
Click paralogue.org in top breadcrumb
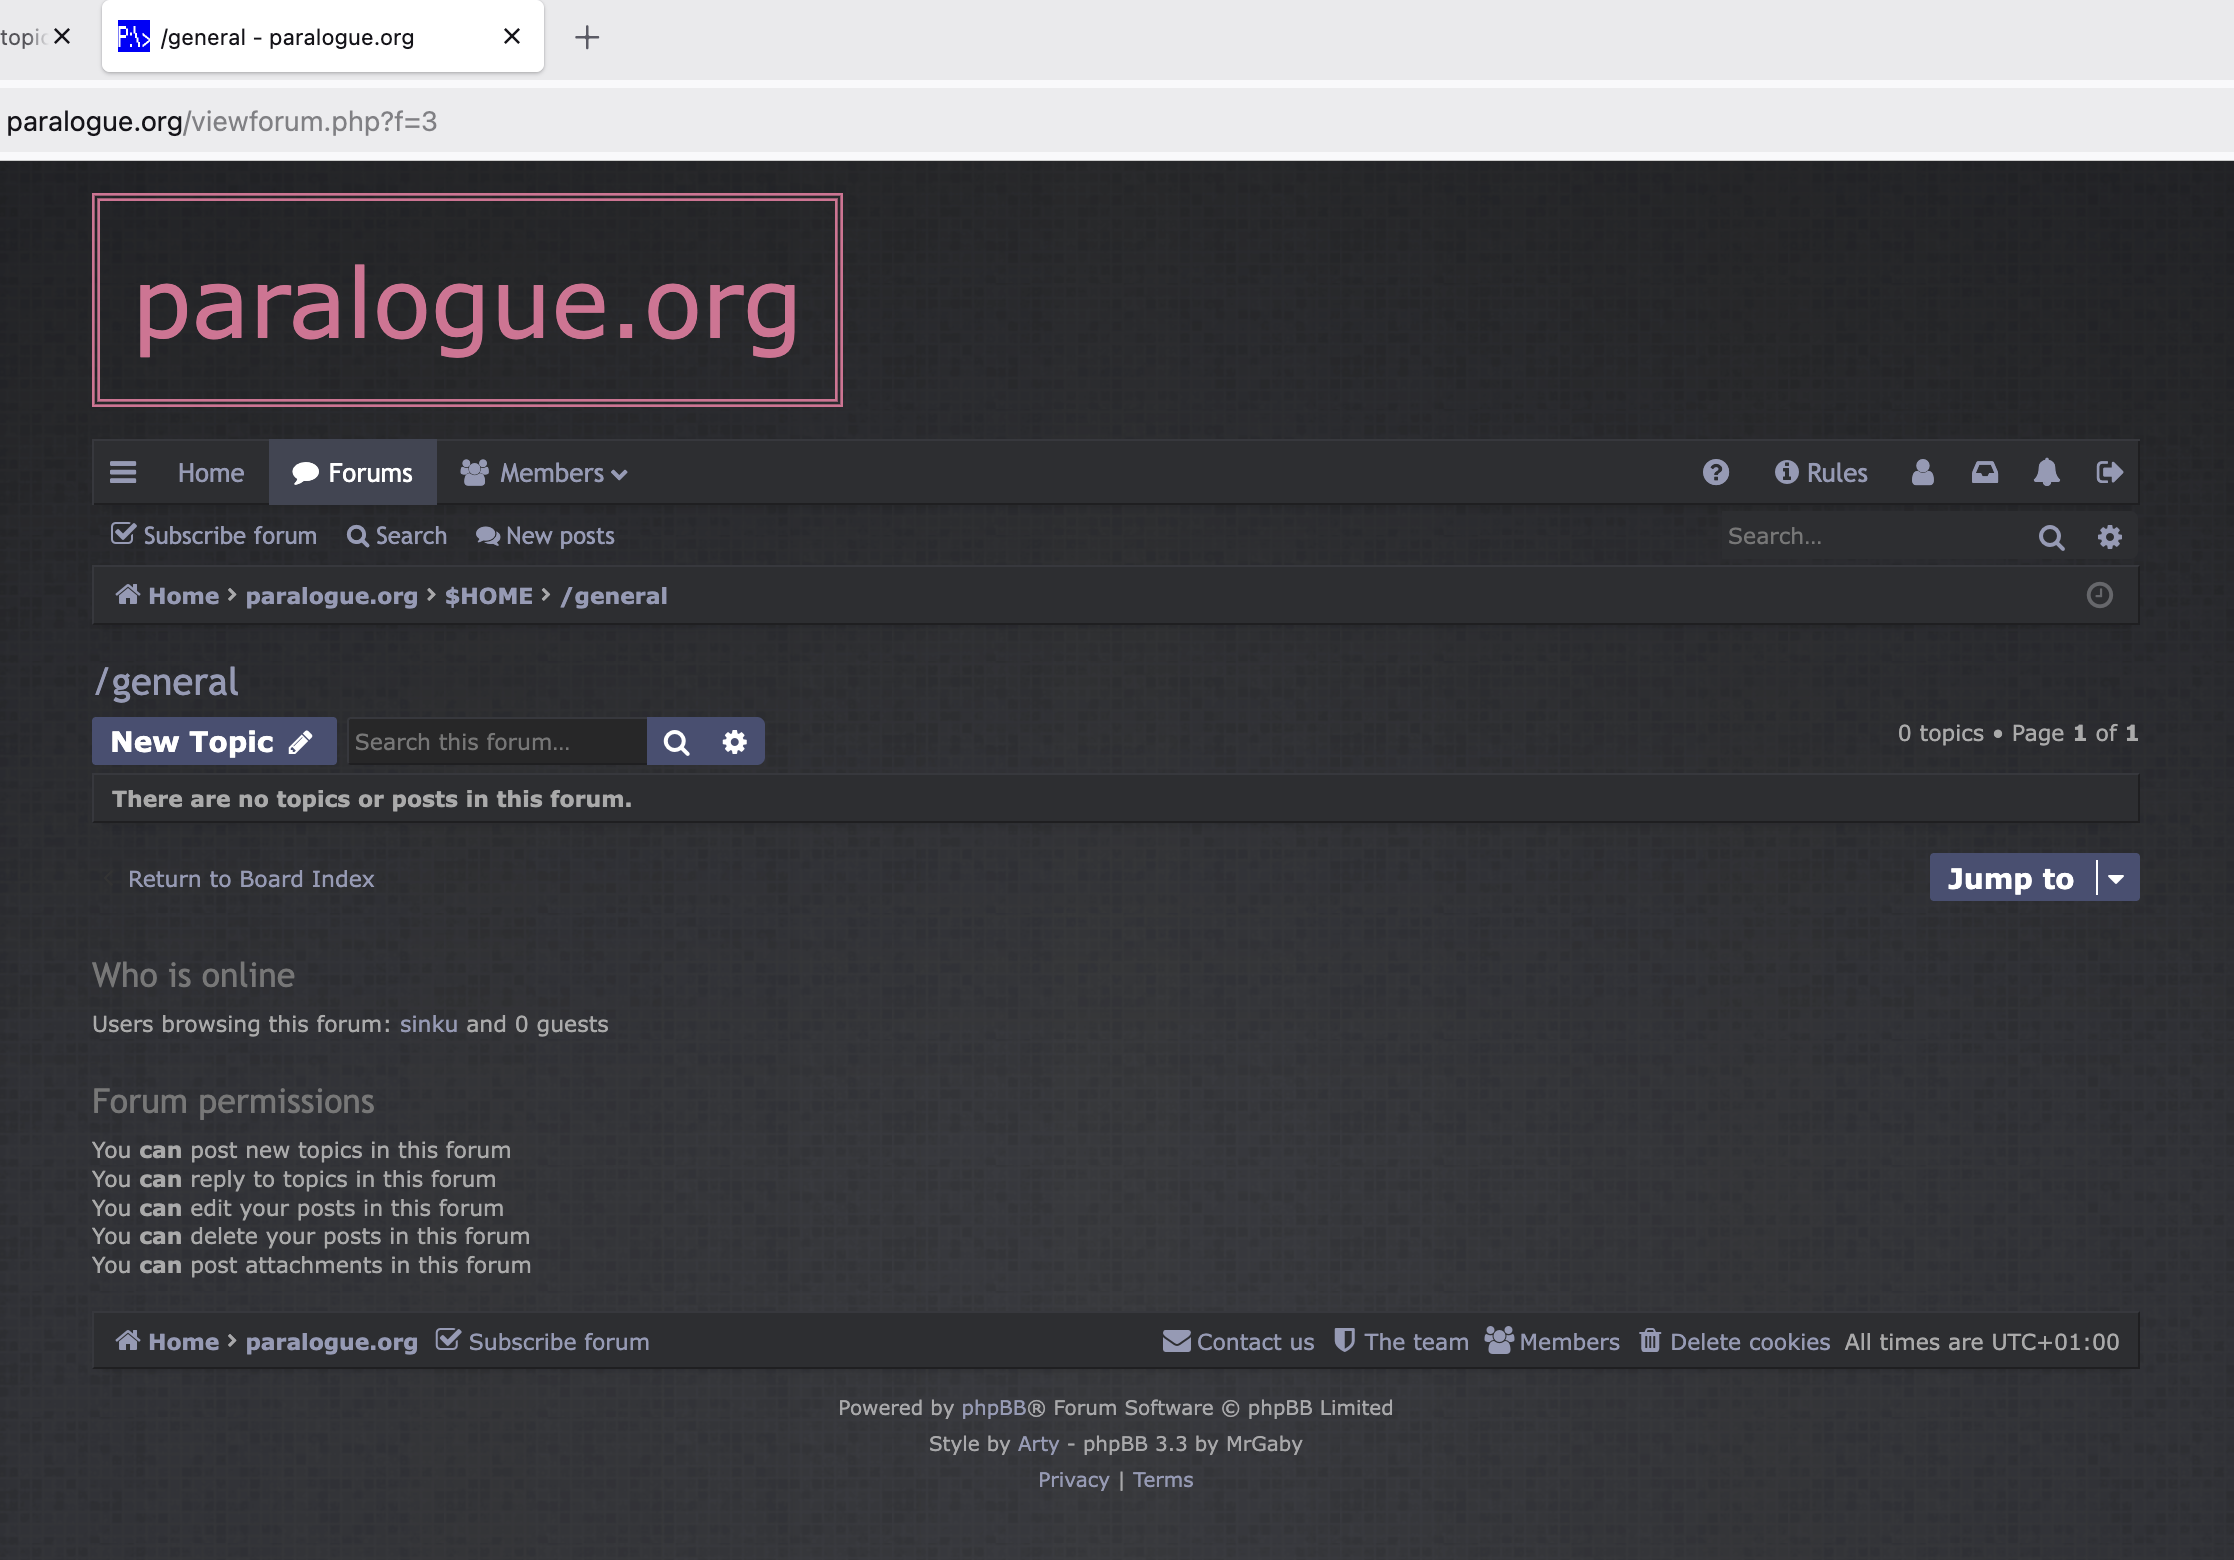pyautogui.click(x=332, y=596)
